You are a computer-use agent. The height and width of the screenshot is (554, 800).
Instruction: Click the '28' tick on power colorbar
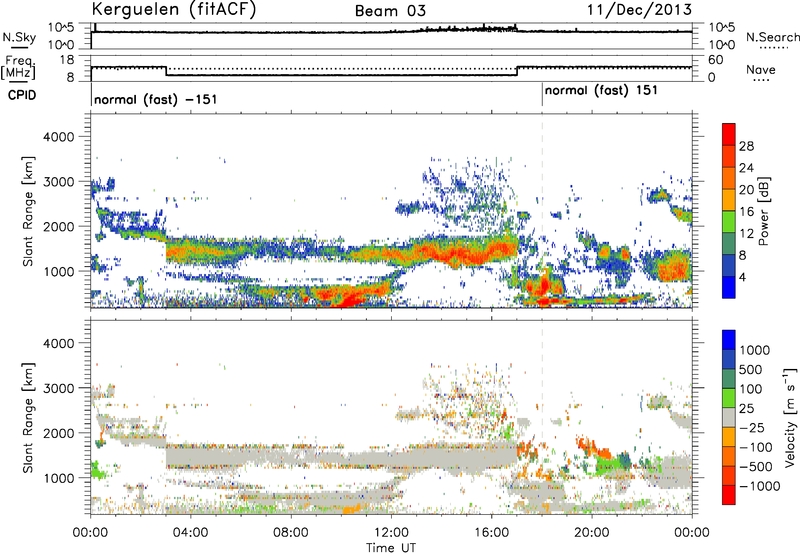[x=746, y=146]
